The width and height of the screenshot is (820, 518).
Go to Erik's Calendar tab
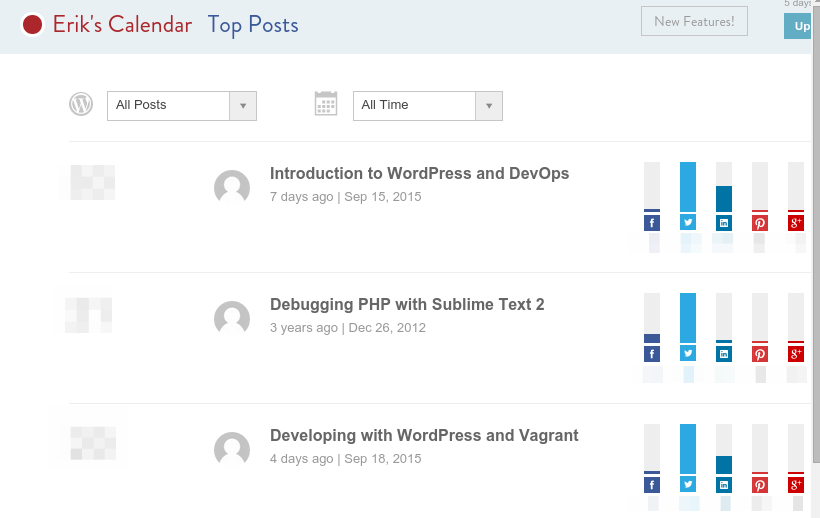coord(122,25)
